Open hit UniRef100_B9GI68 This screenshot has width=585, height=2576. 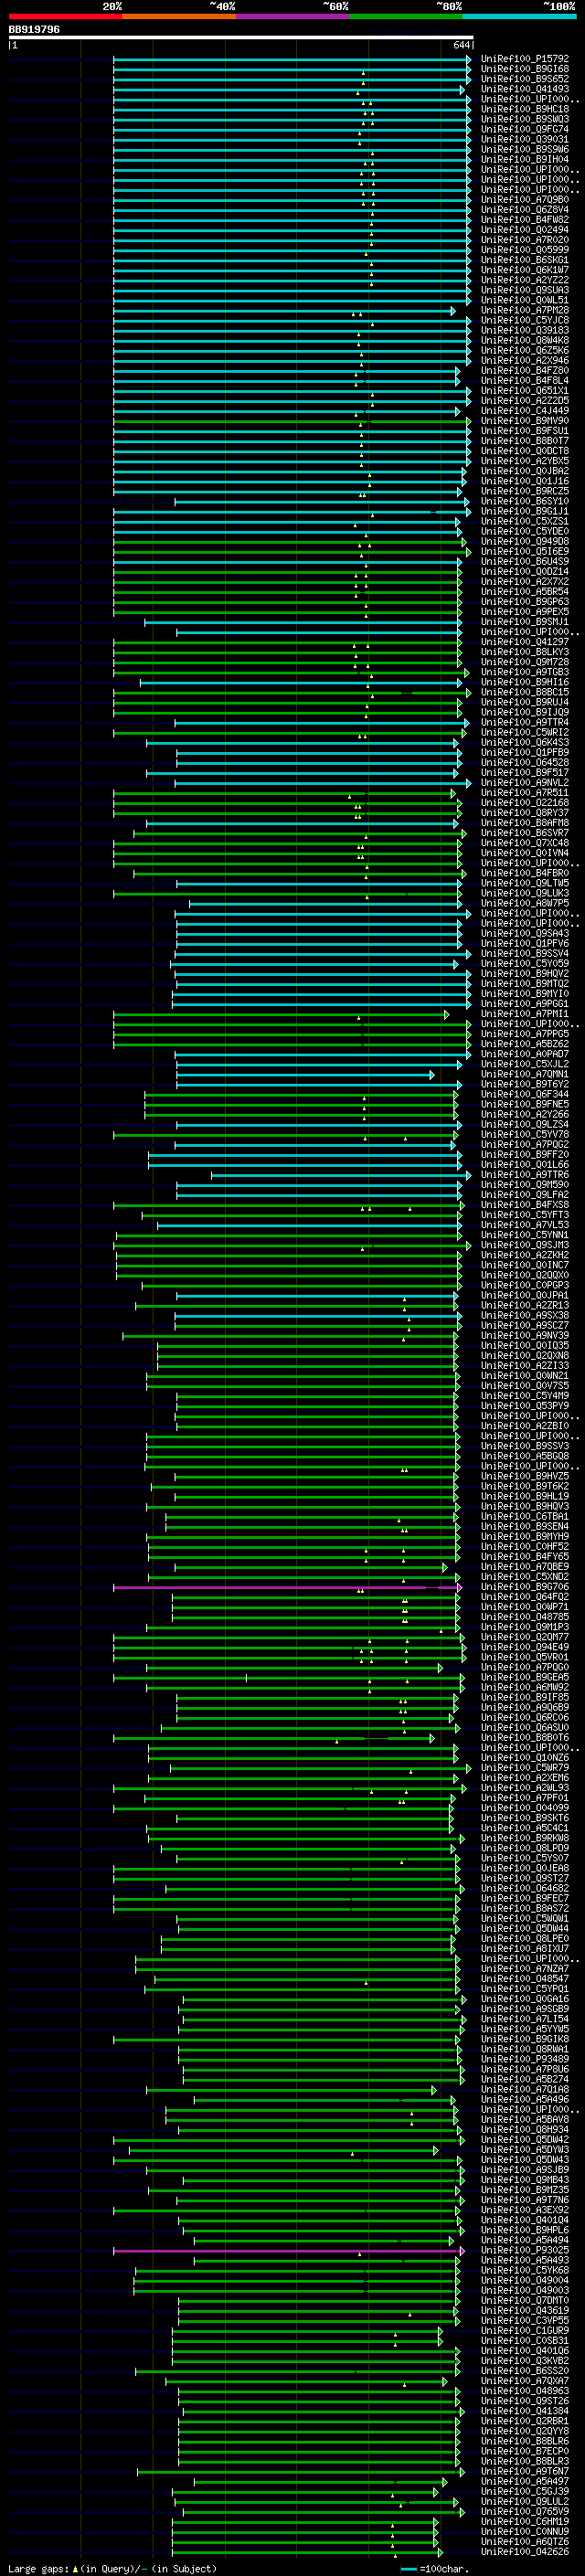pos(525,69)
